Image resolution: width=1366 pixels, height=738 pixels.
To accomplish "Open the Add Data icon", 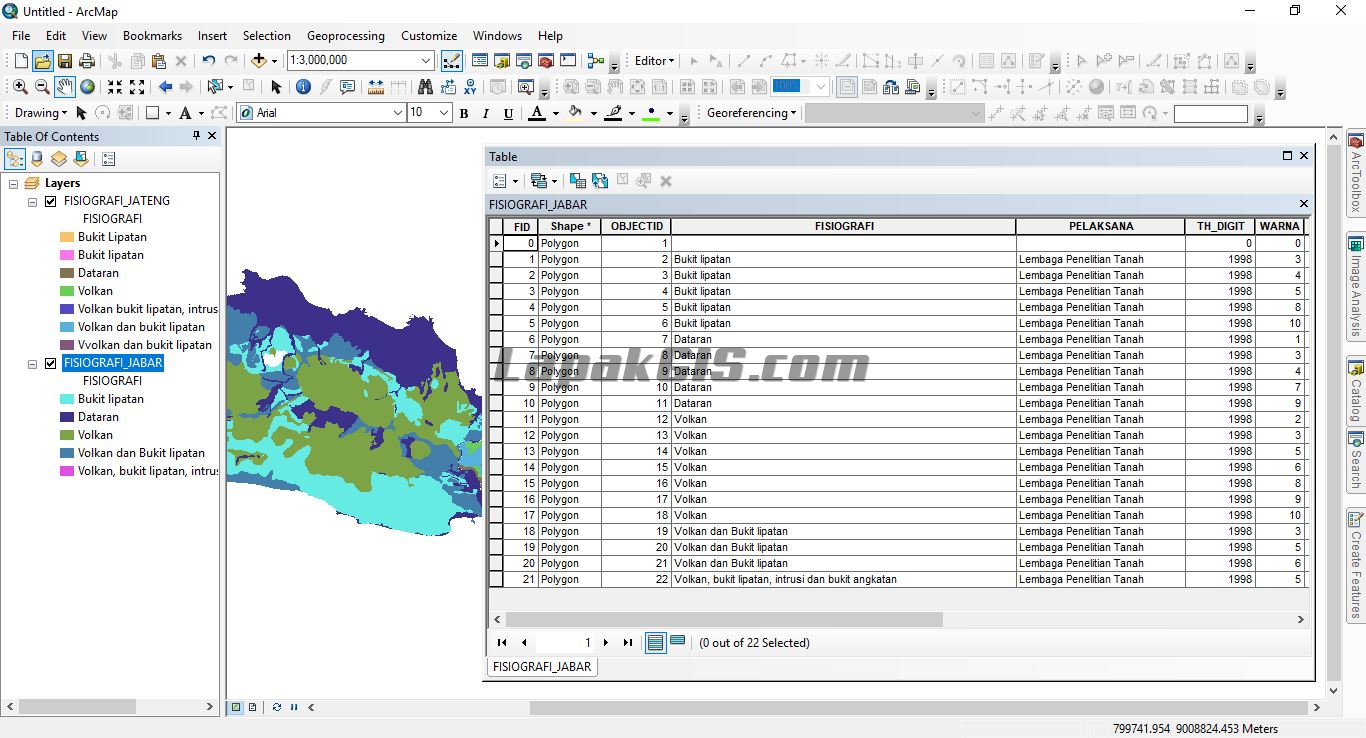I will (x=258, y=60).
